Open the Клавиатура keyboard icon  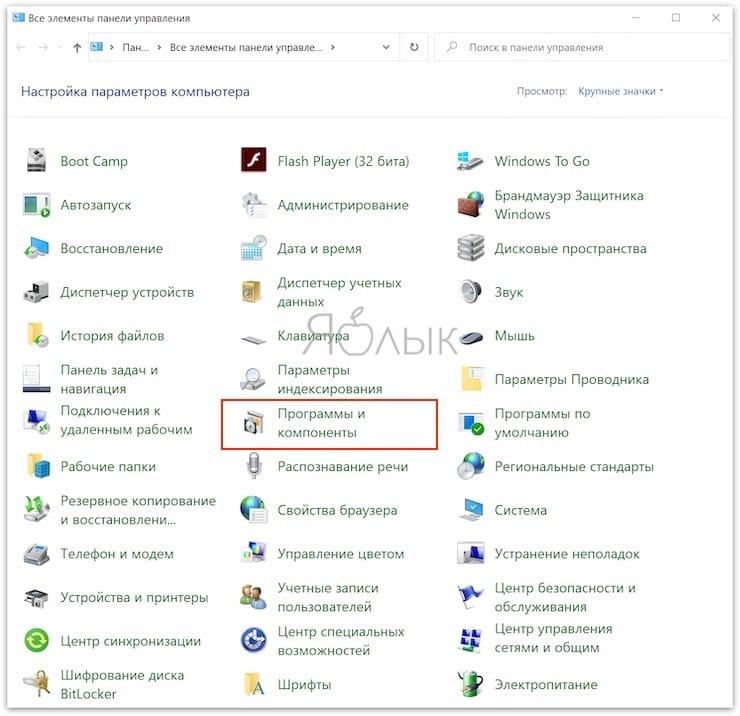[253, 339]
